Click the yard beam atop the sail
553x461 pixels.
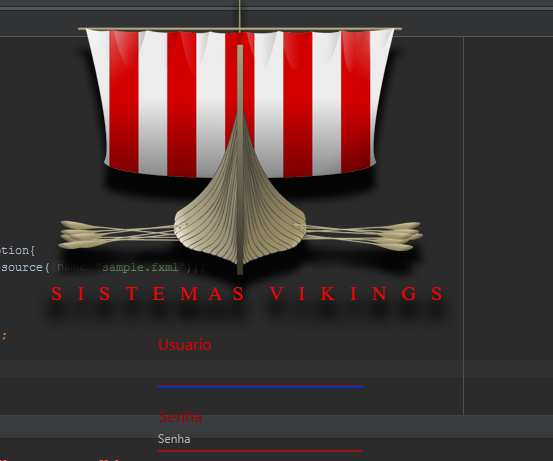[x=240, y=29]
